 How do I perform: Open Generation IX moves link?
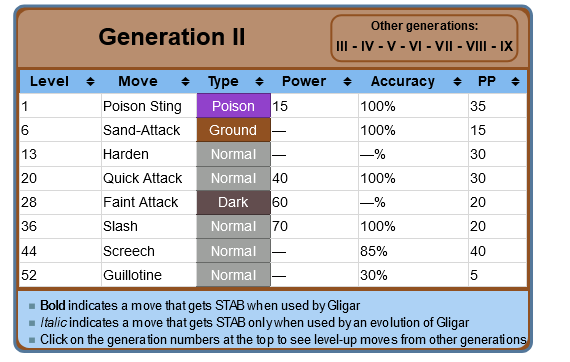[506, 47]
